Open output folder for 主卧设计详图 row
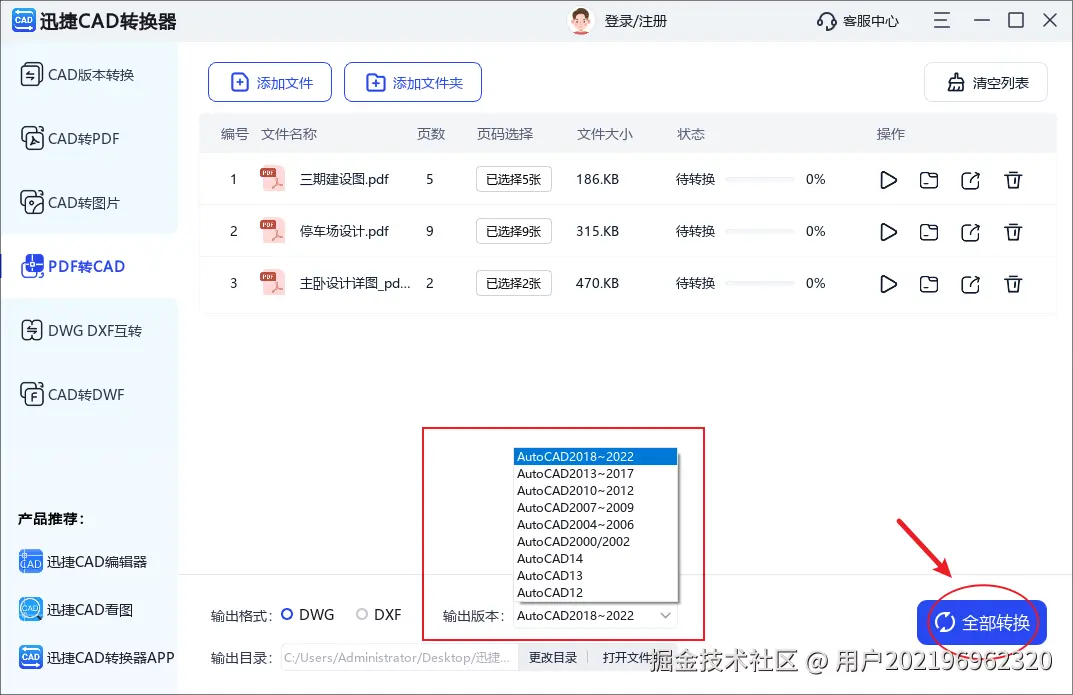 coord(929,284)
